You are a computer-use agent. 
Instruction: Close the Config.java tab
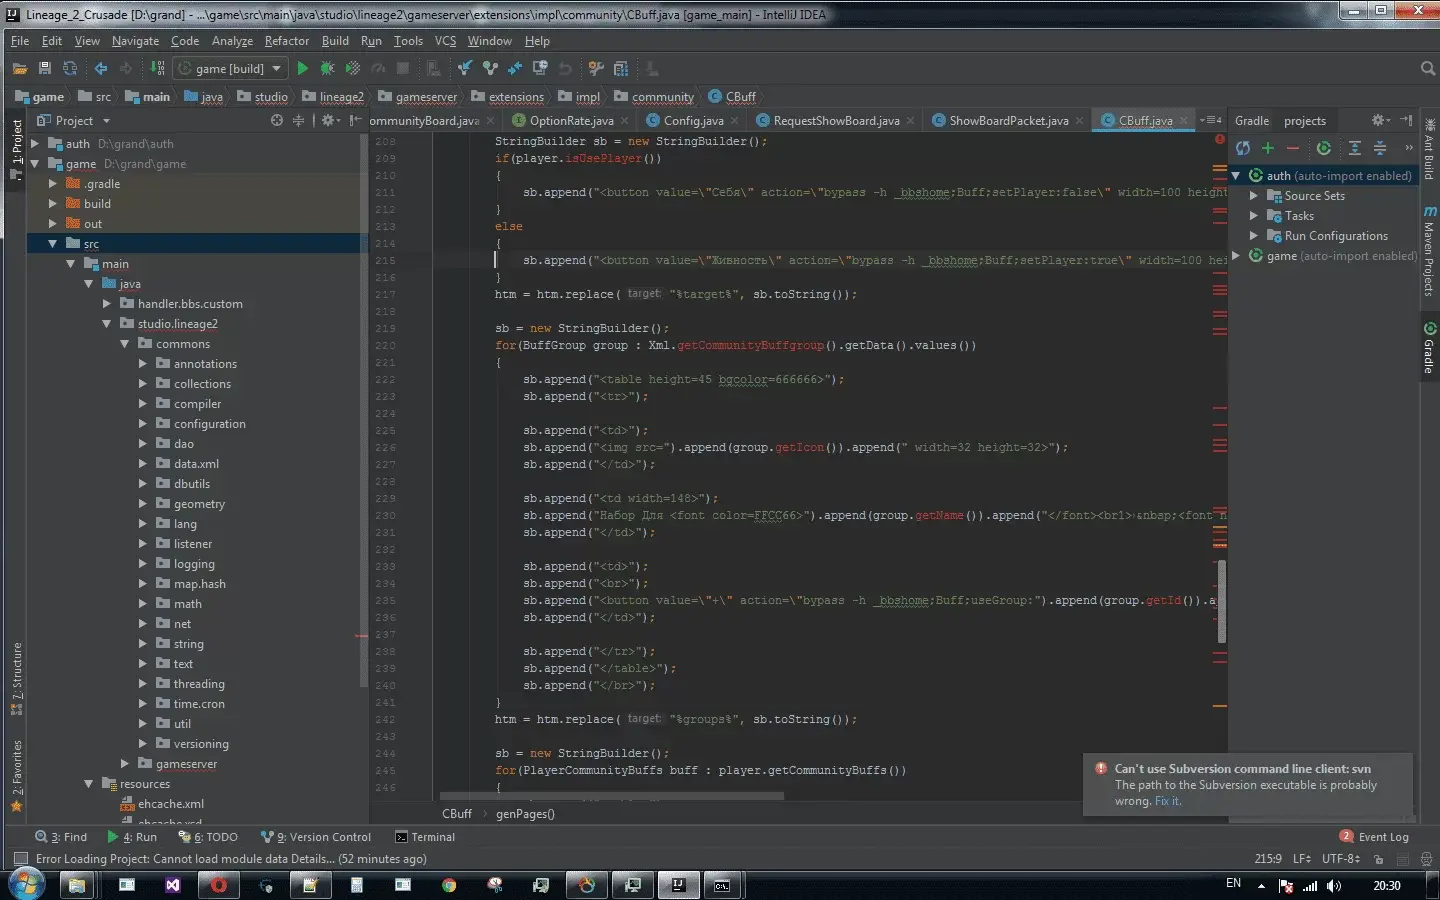pyautogui.click(x=735, y=121)
